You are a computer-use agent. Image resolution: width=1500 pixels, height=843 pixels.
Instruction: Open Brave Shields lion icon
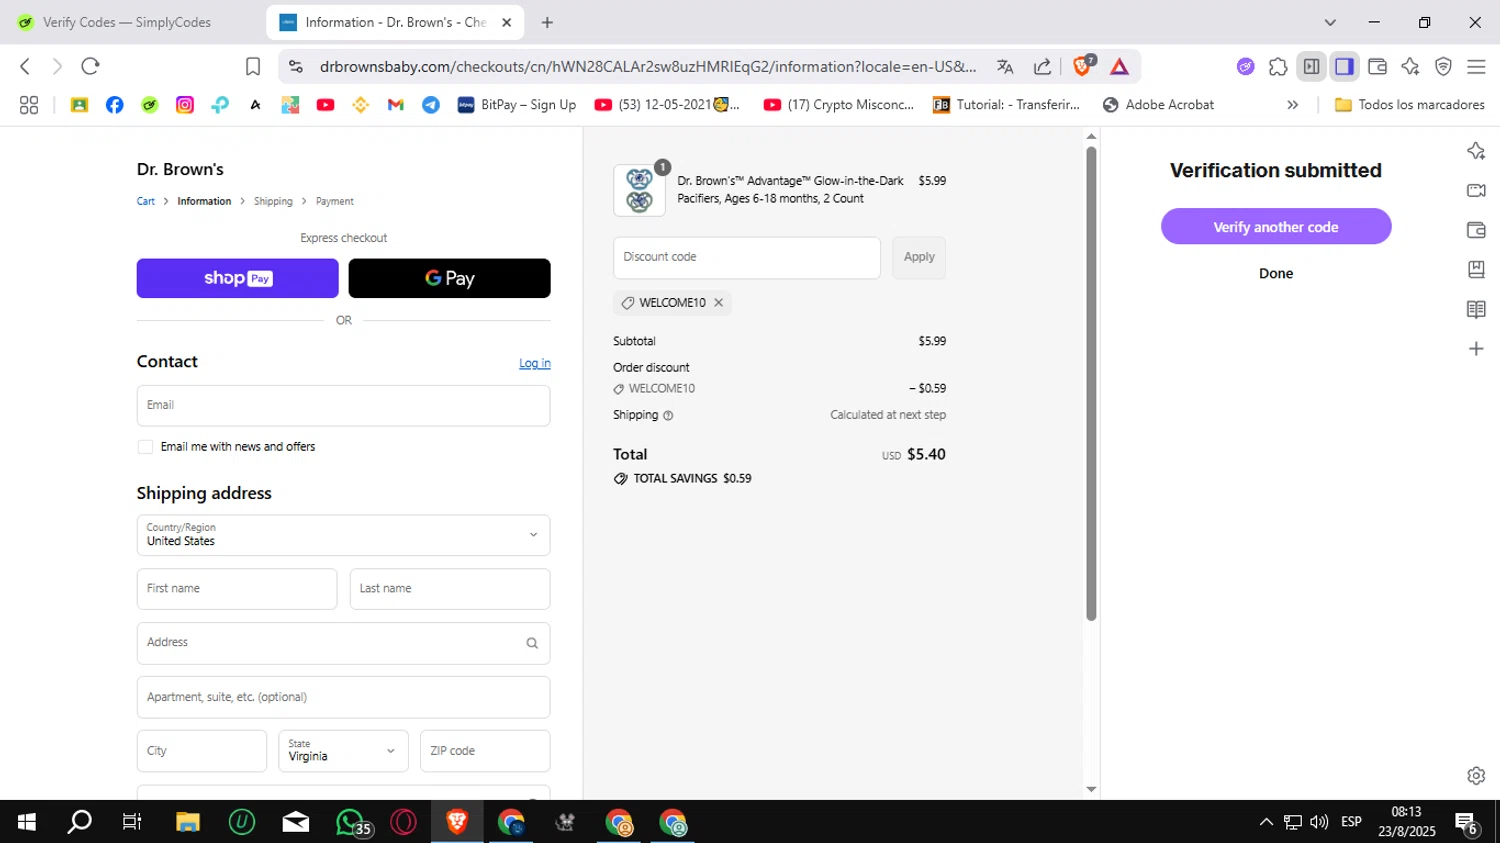pos(1082,66)
